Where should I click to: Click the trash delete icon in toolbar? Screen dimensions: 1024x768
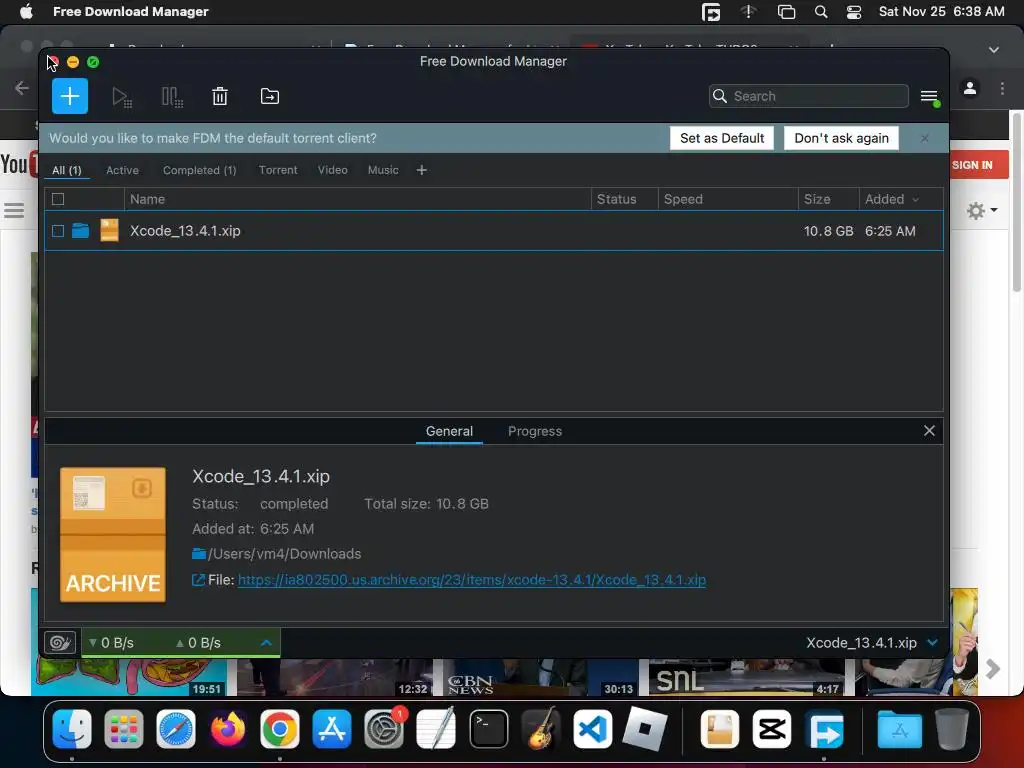tap(220, 96)
